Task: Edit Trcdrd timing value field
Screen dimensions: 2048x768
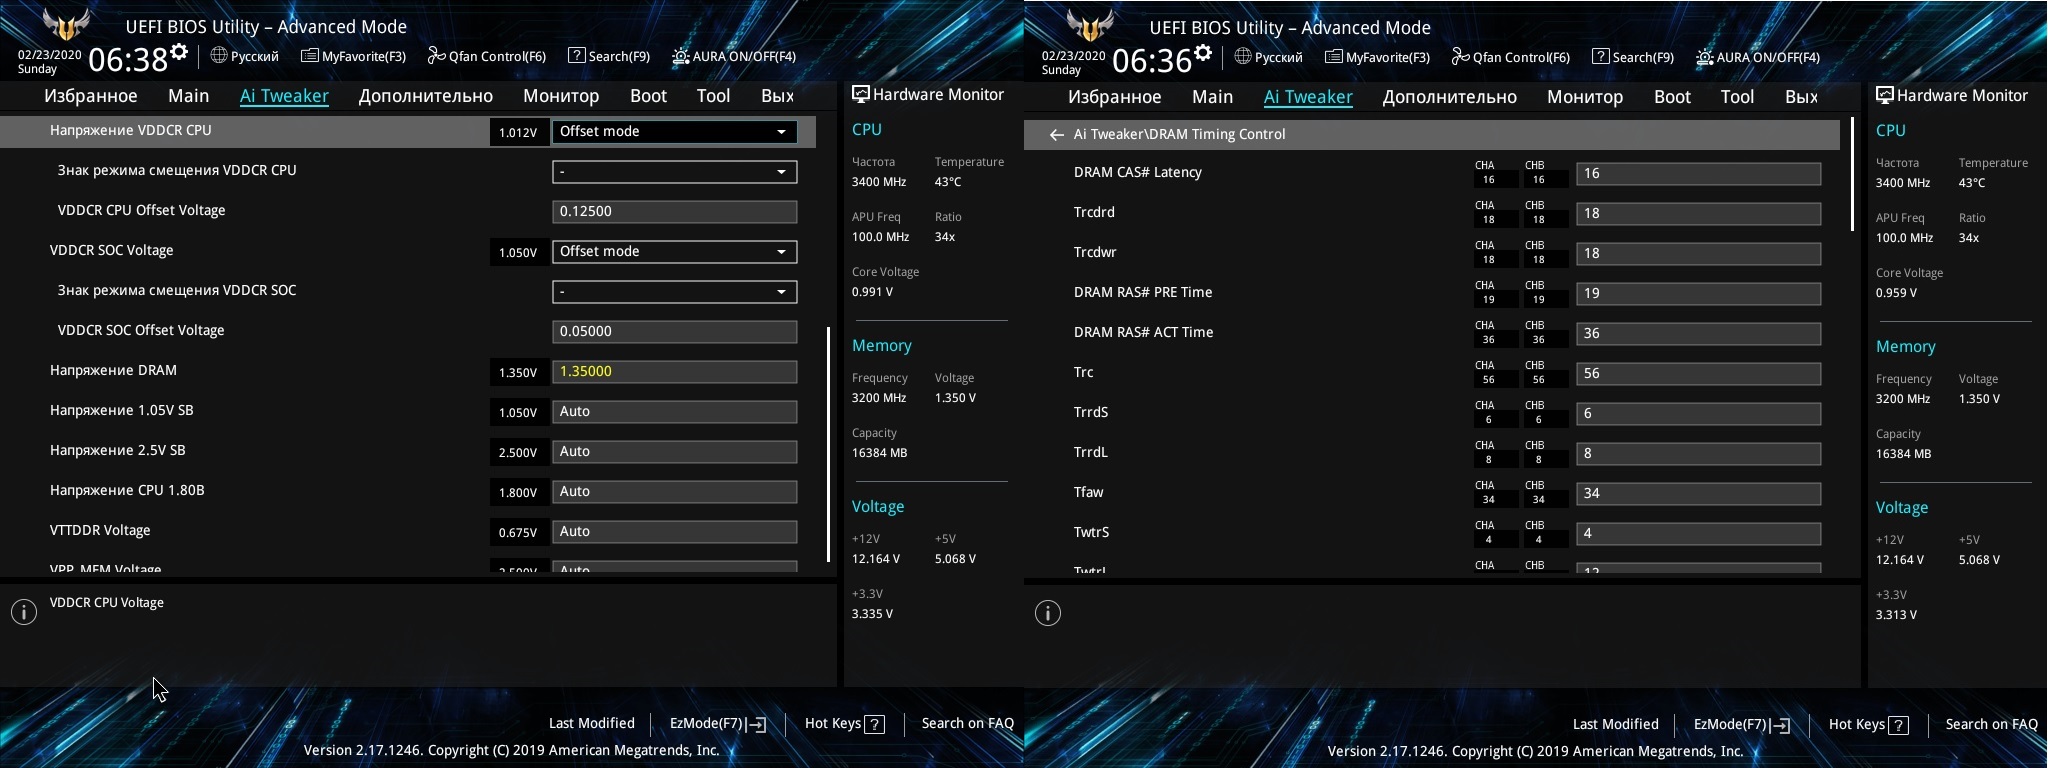Action: 1698,213
